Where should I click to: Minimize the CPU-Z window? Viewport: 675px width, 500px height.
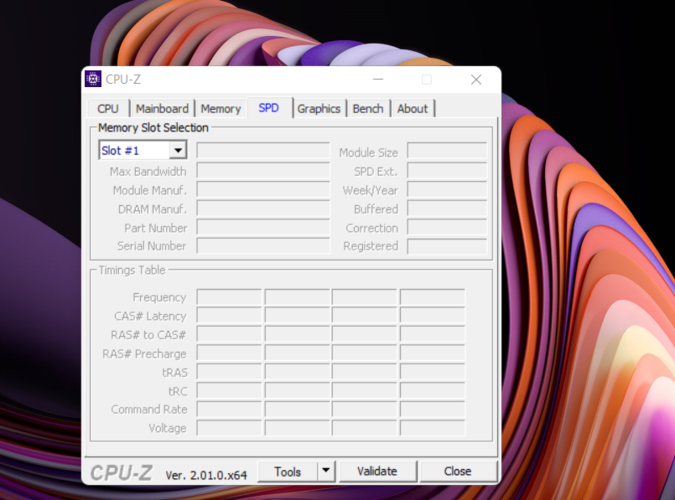pyautogui.click(x=378, y=80)
